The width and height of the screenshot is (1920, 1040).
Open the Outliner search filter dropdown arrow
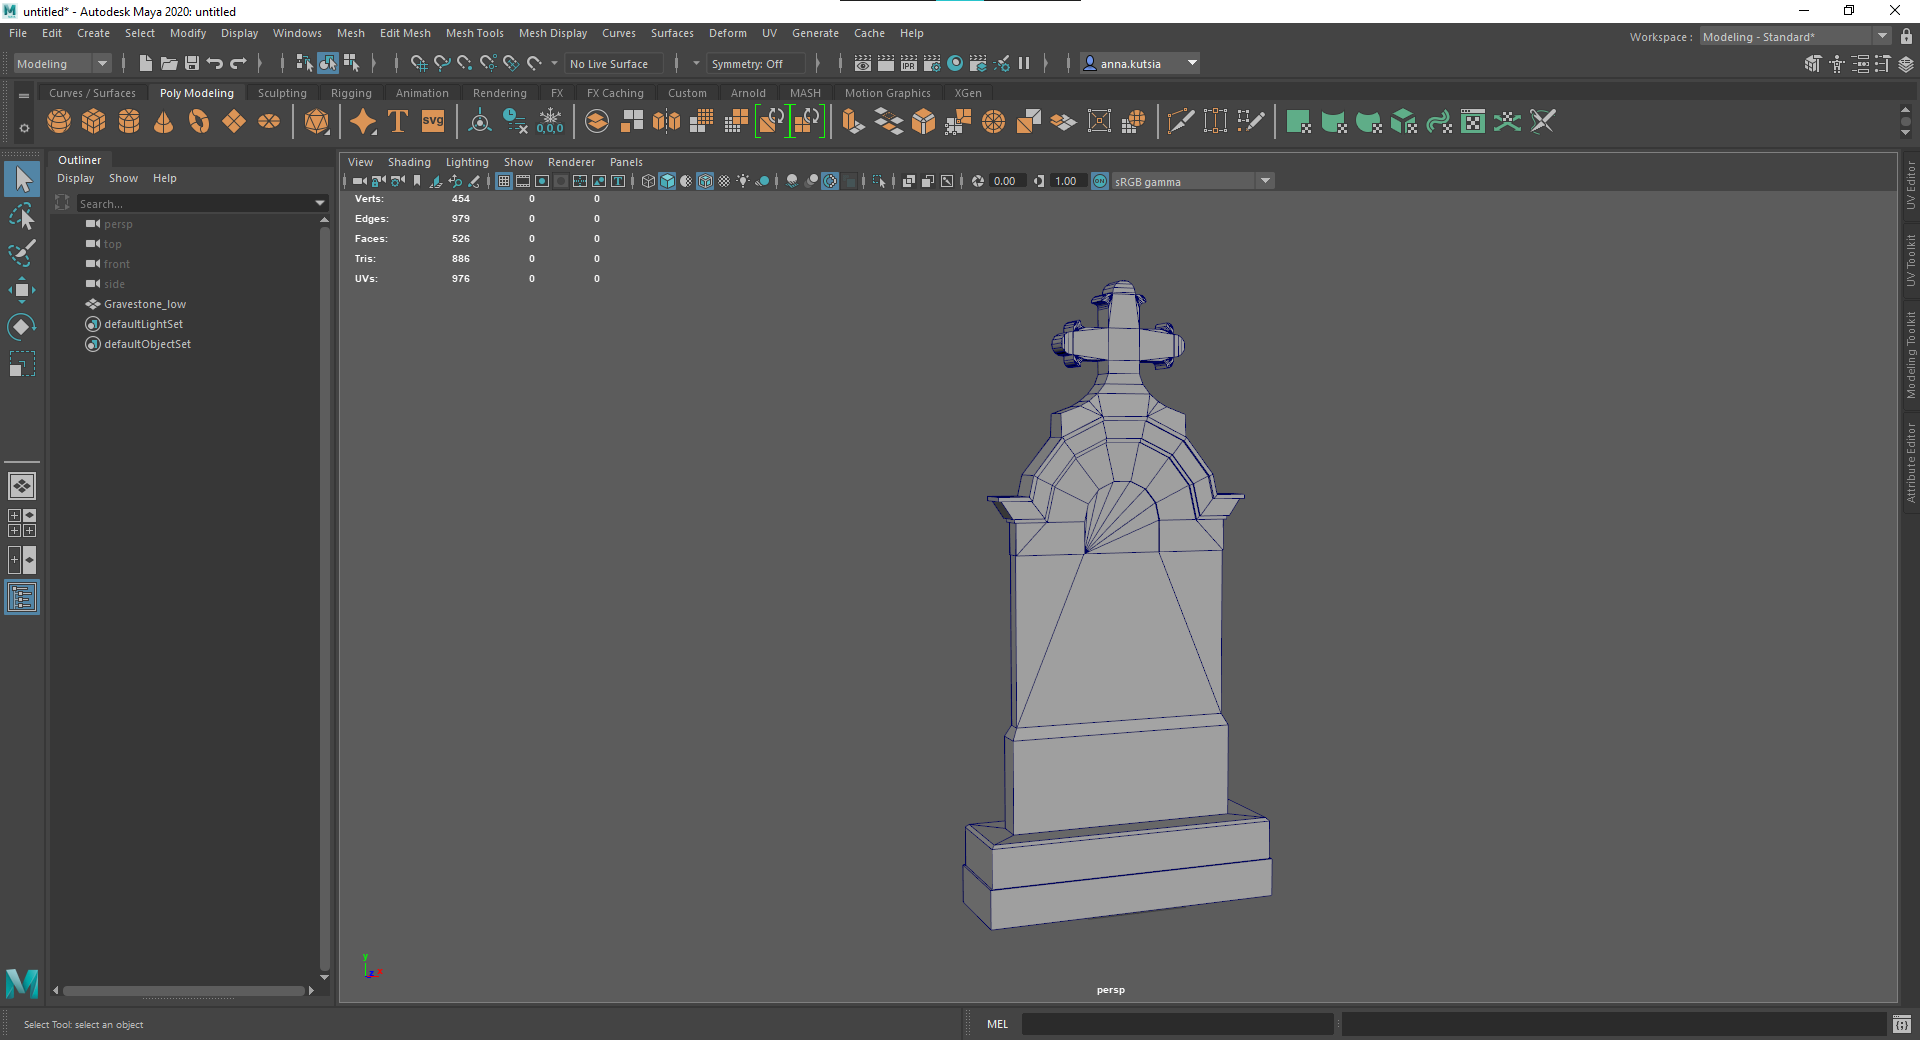click(x=320, y=203)
